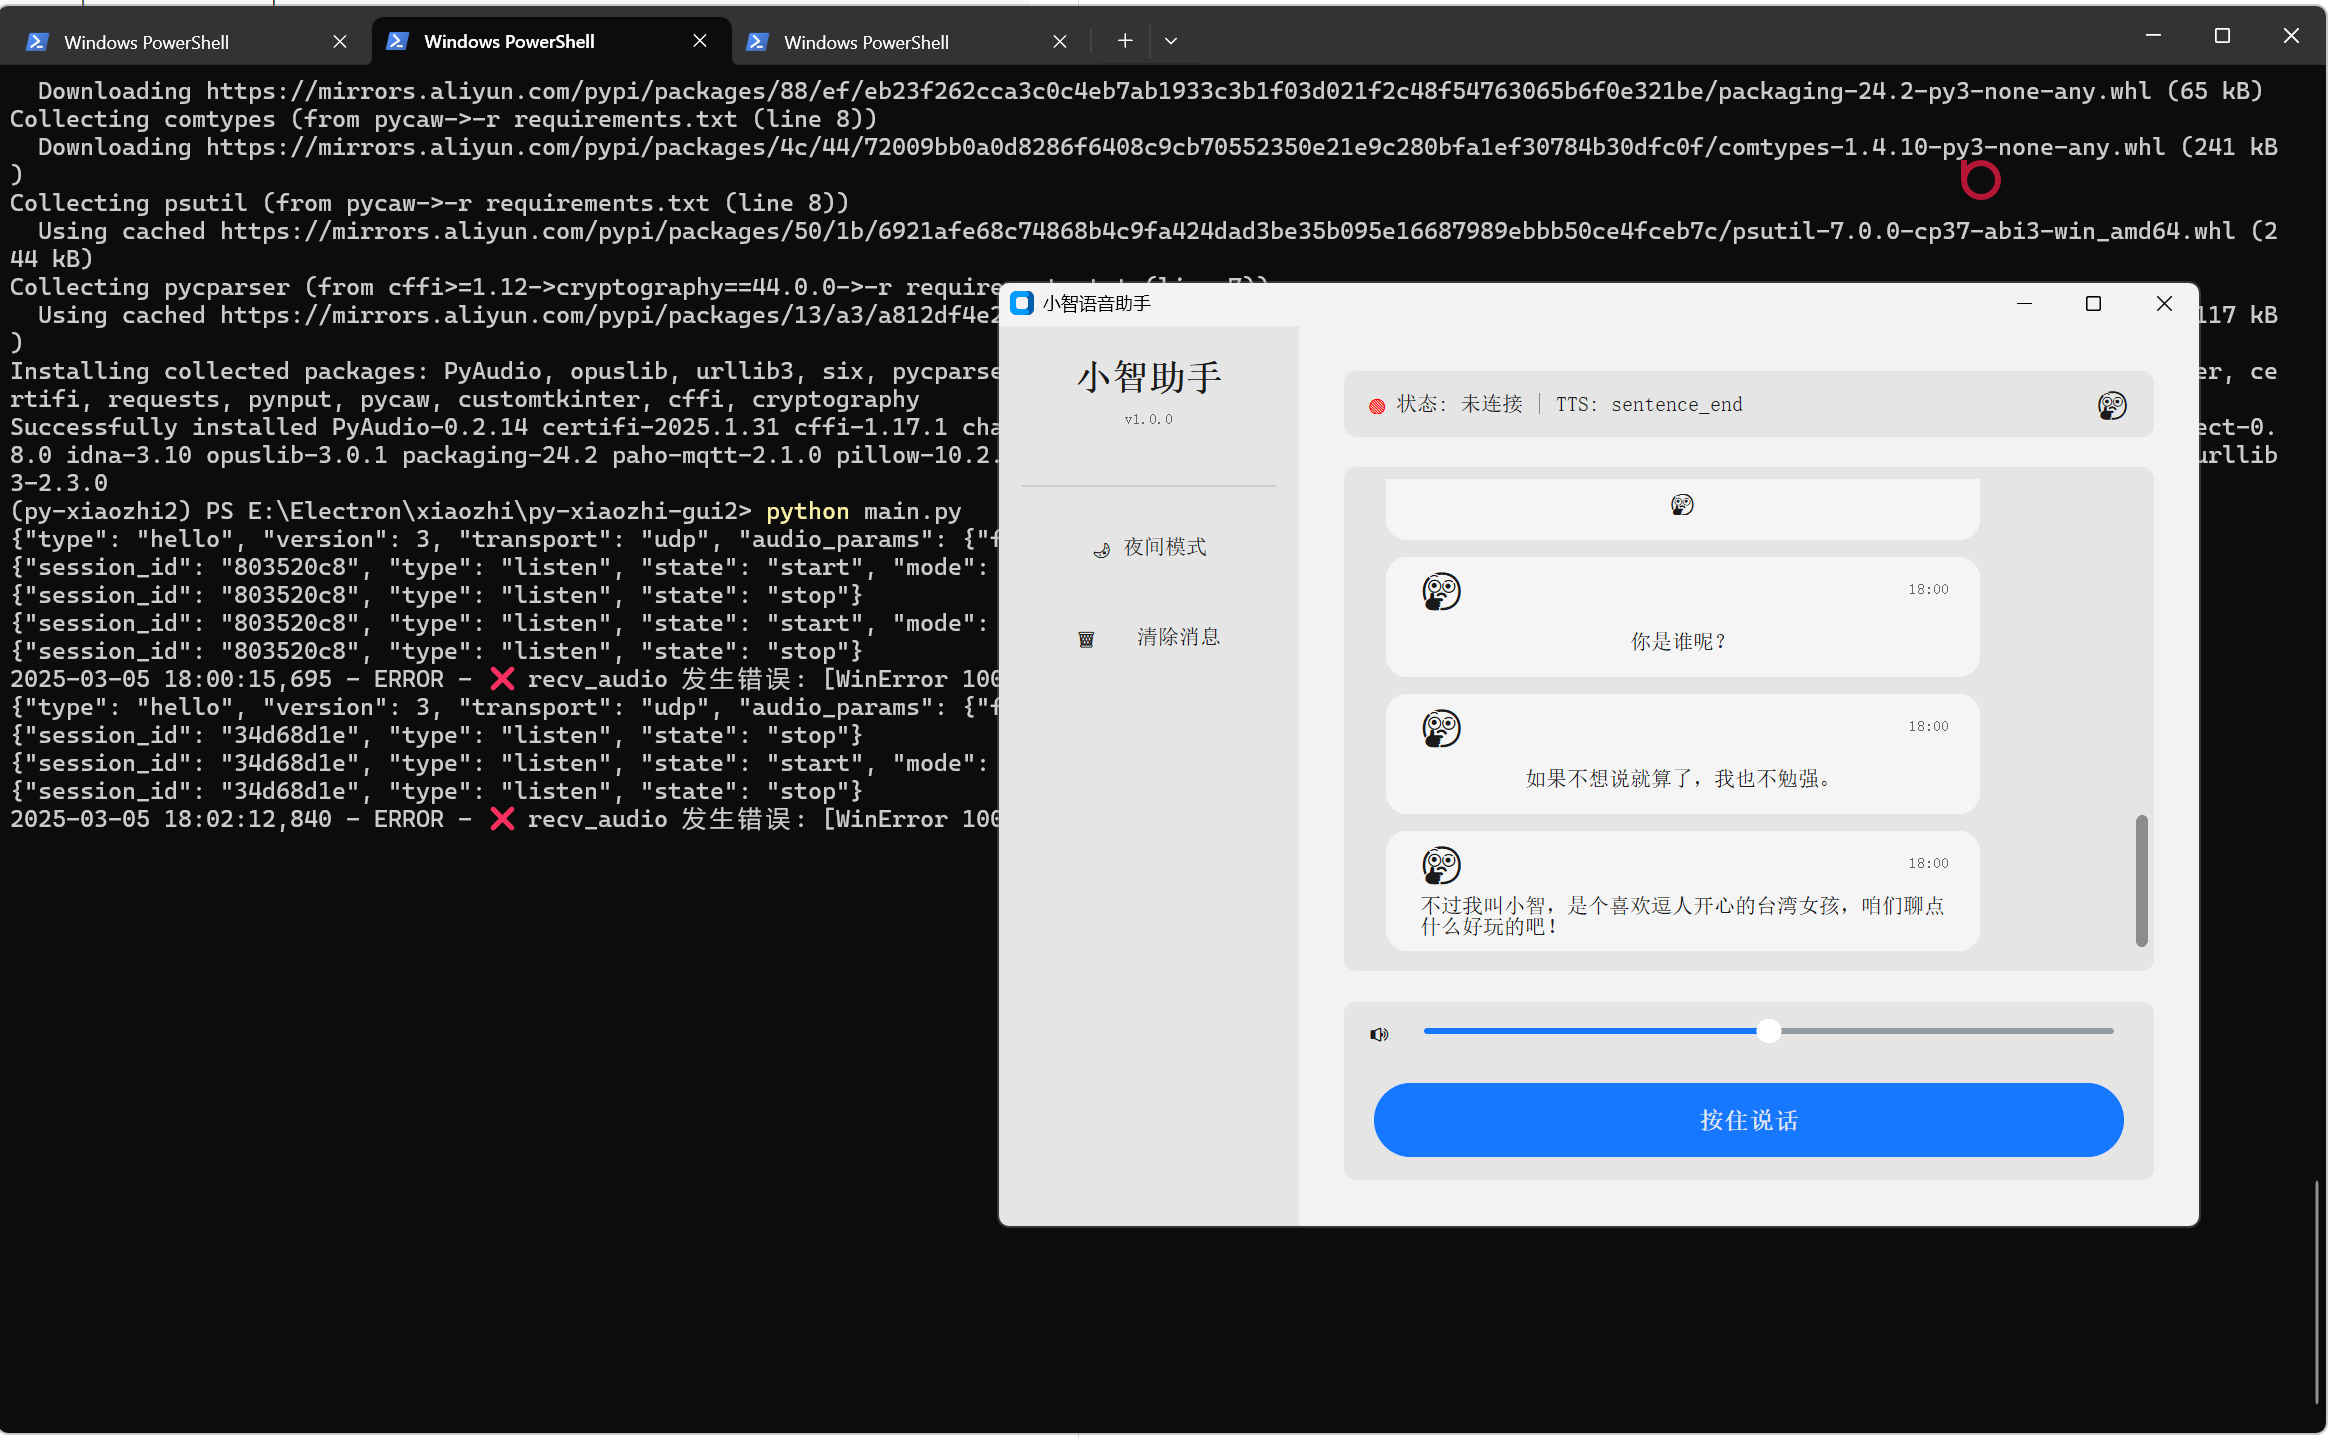Click the volume slider handle
The image size is (2328, 1438).
1768,1031
